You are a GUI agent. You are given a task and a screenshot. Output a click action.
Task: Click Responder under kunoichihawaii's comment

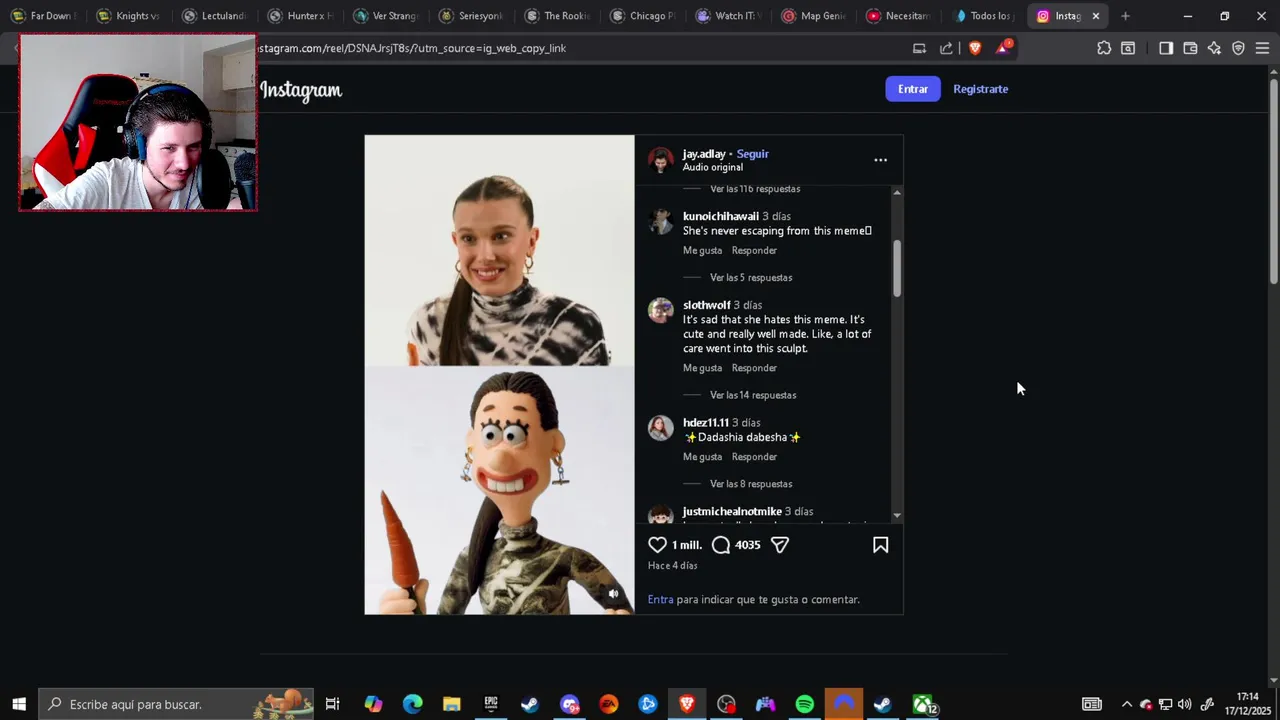[754, 251]
